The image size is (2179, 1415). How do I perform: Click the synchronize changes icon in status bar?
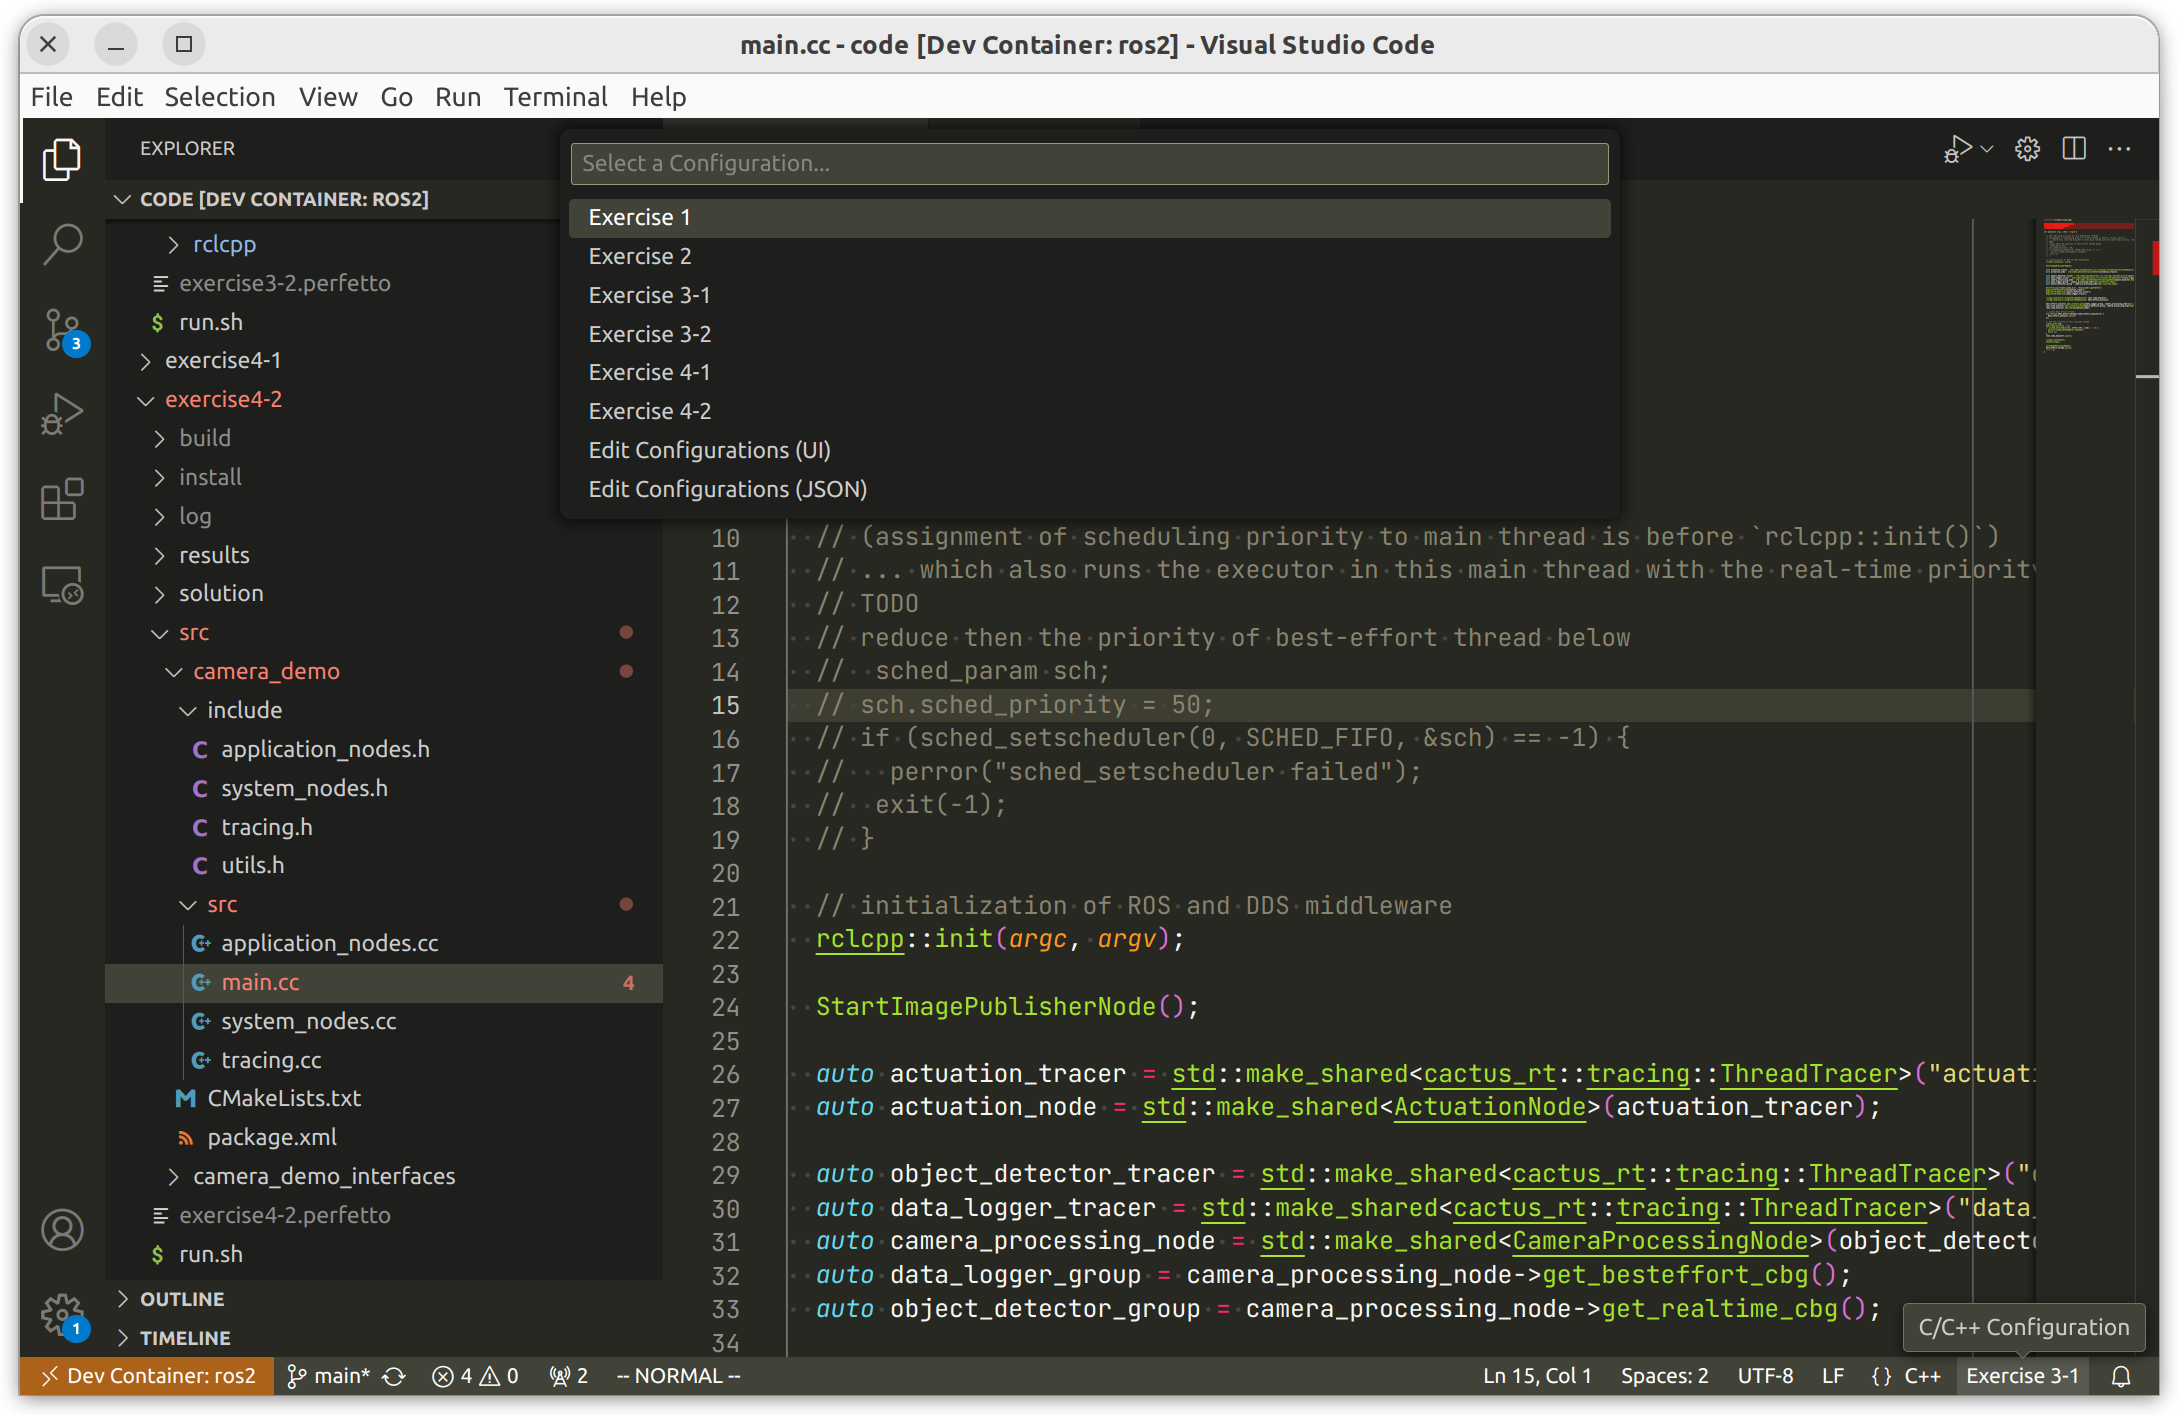(394, 1377)
